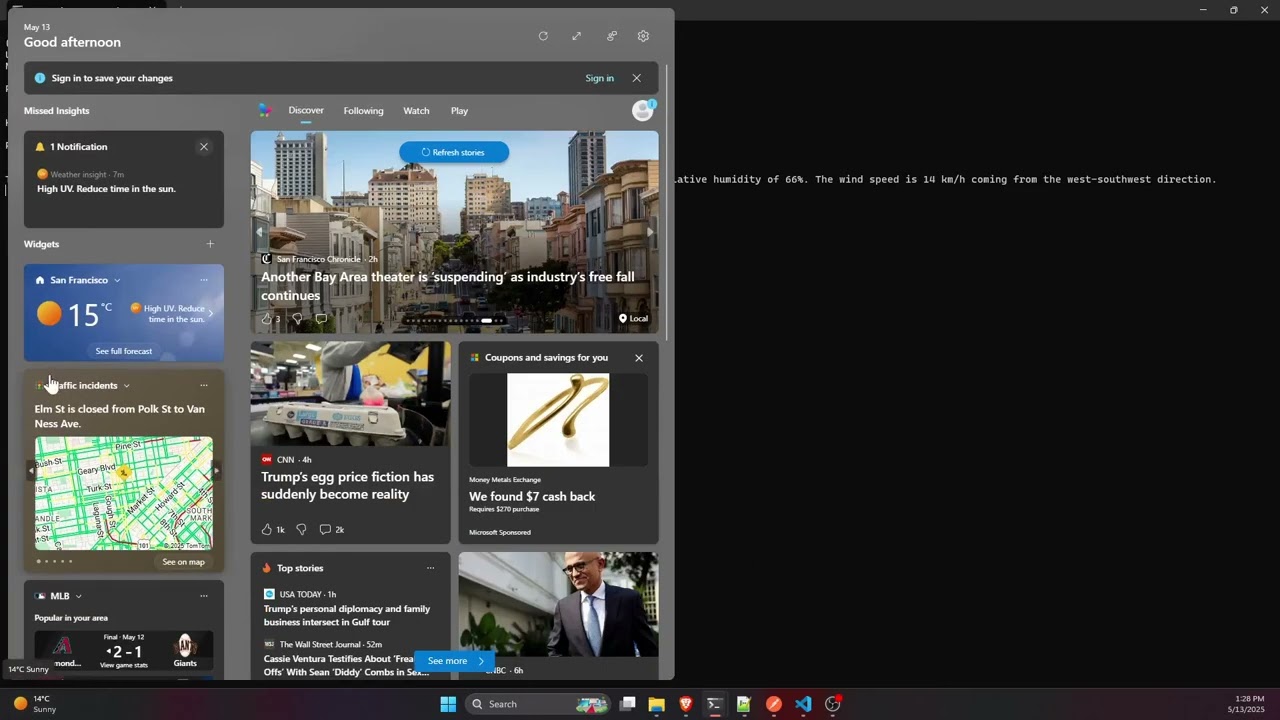Expand the MLB league dropdown

(x=78, y=596)
